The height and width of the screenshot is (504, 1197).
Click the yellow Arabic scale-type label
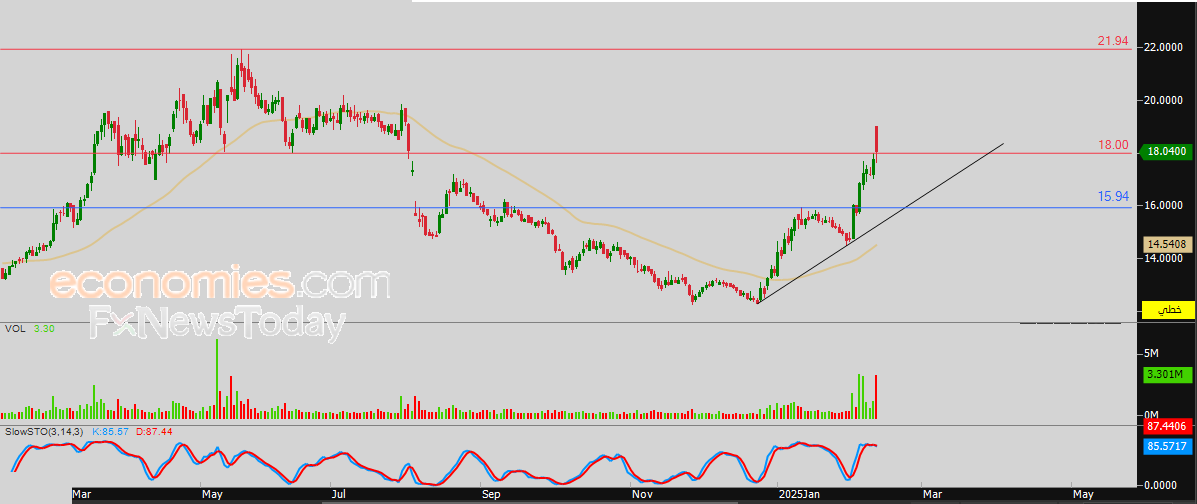1167,310
